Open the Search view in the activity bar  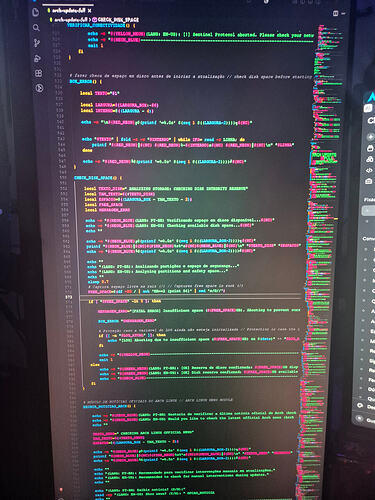pyautogui.click(x=36, y=28)
